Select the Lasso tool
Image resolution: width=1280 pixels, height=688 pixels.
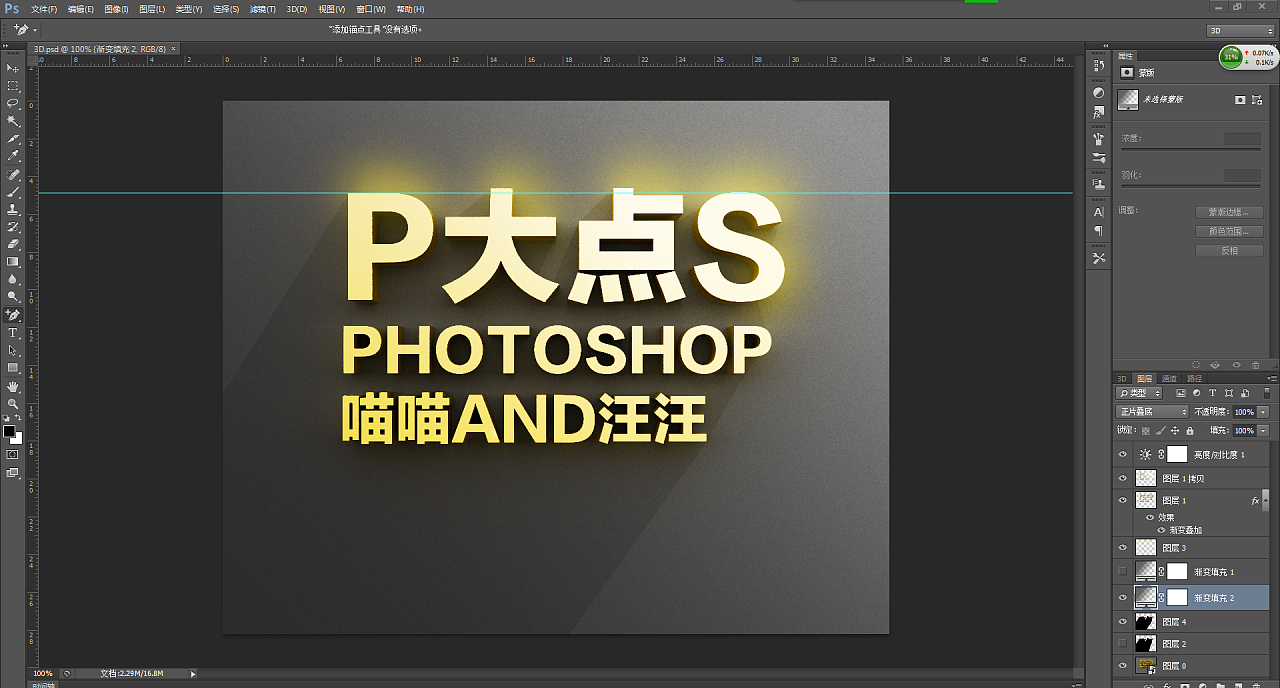click(13, 103)
